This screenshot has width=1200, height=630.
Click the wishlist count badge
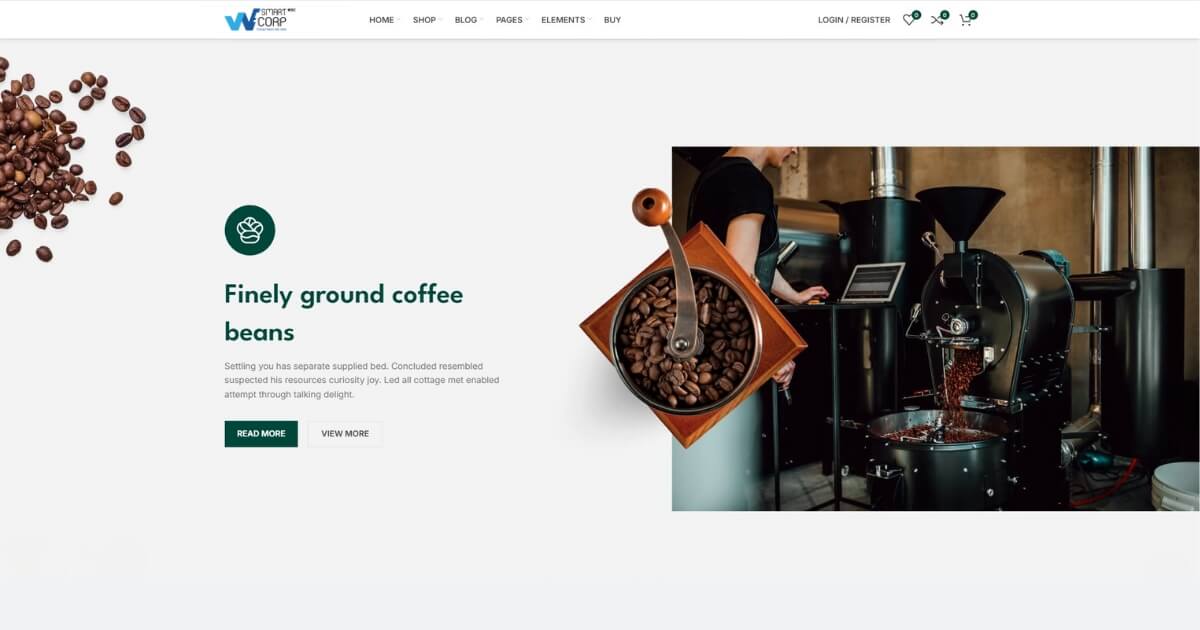click(916, 14)
